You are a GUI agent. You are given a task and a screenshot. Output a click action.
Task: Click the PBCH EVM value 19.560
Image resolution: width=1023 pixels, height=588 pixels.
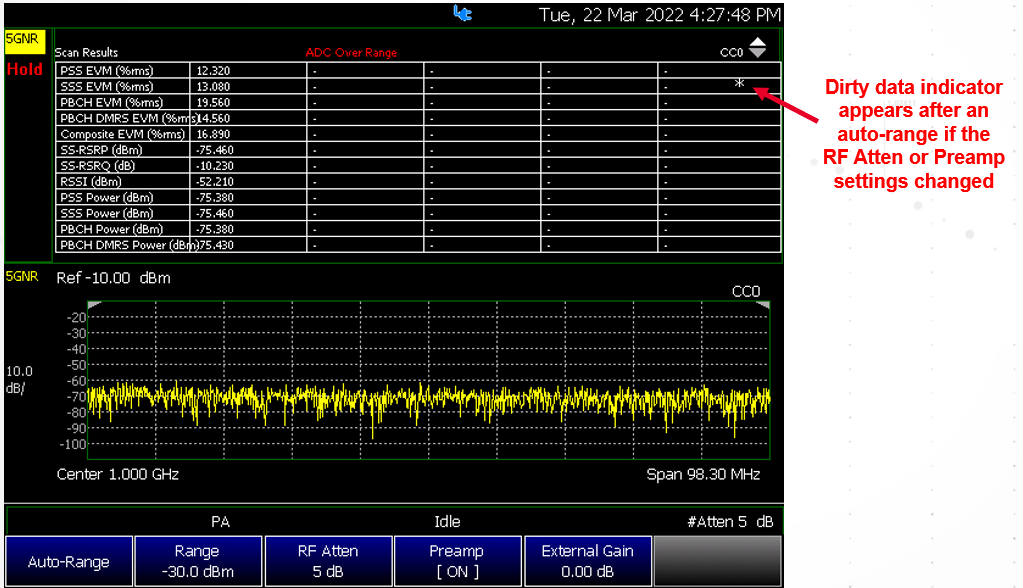[213, 102]
